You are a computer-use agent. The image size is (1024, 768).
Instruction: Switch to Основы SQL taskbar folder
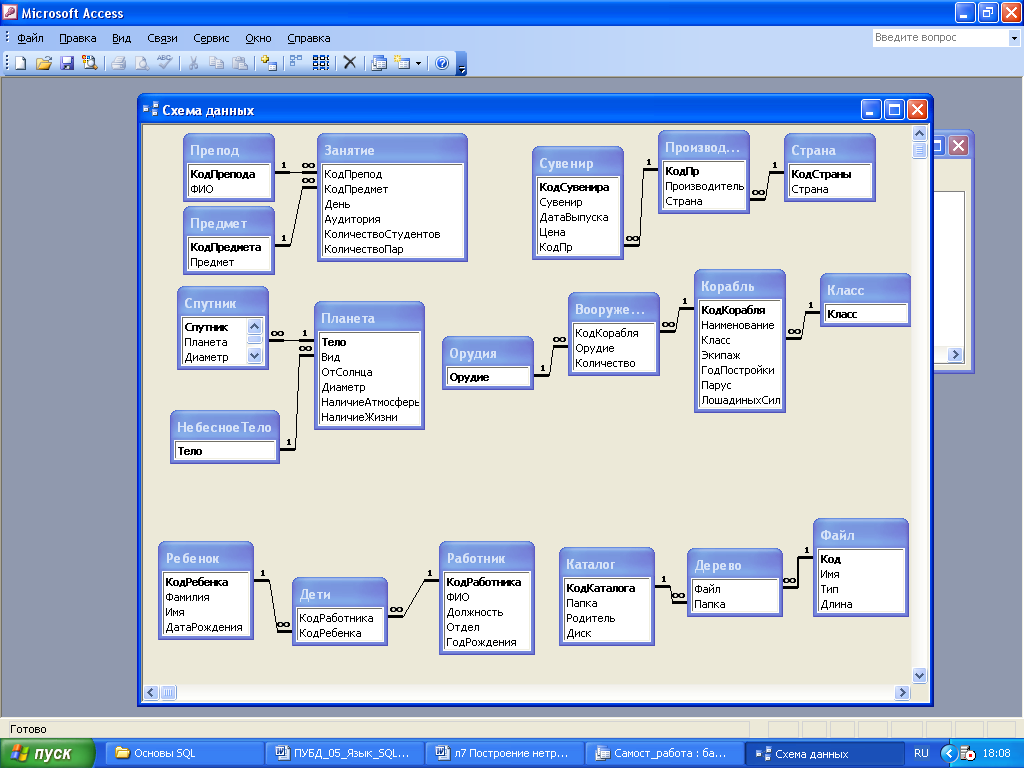pyautogui.click(x=184, y=753)
